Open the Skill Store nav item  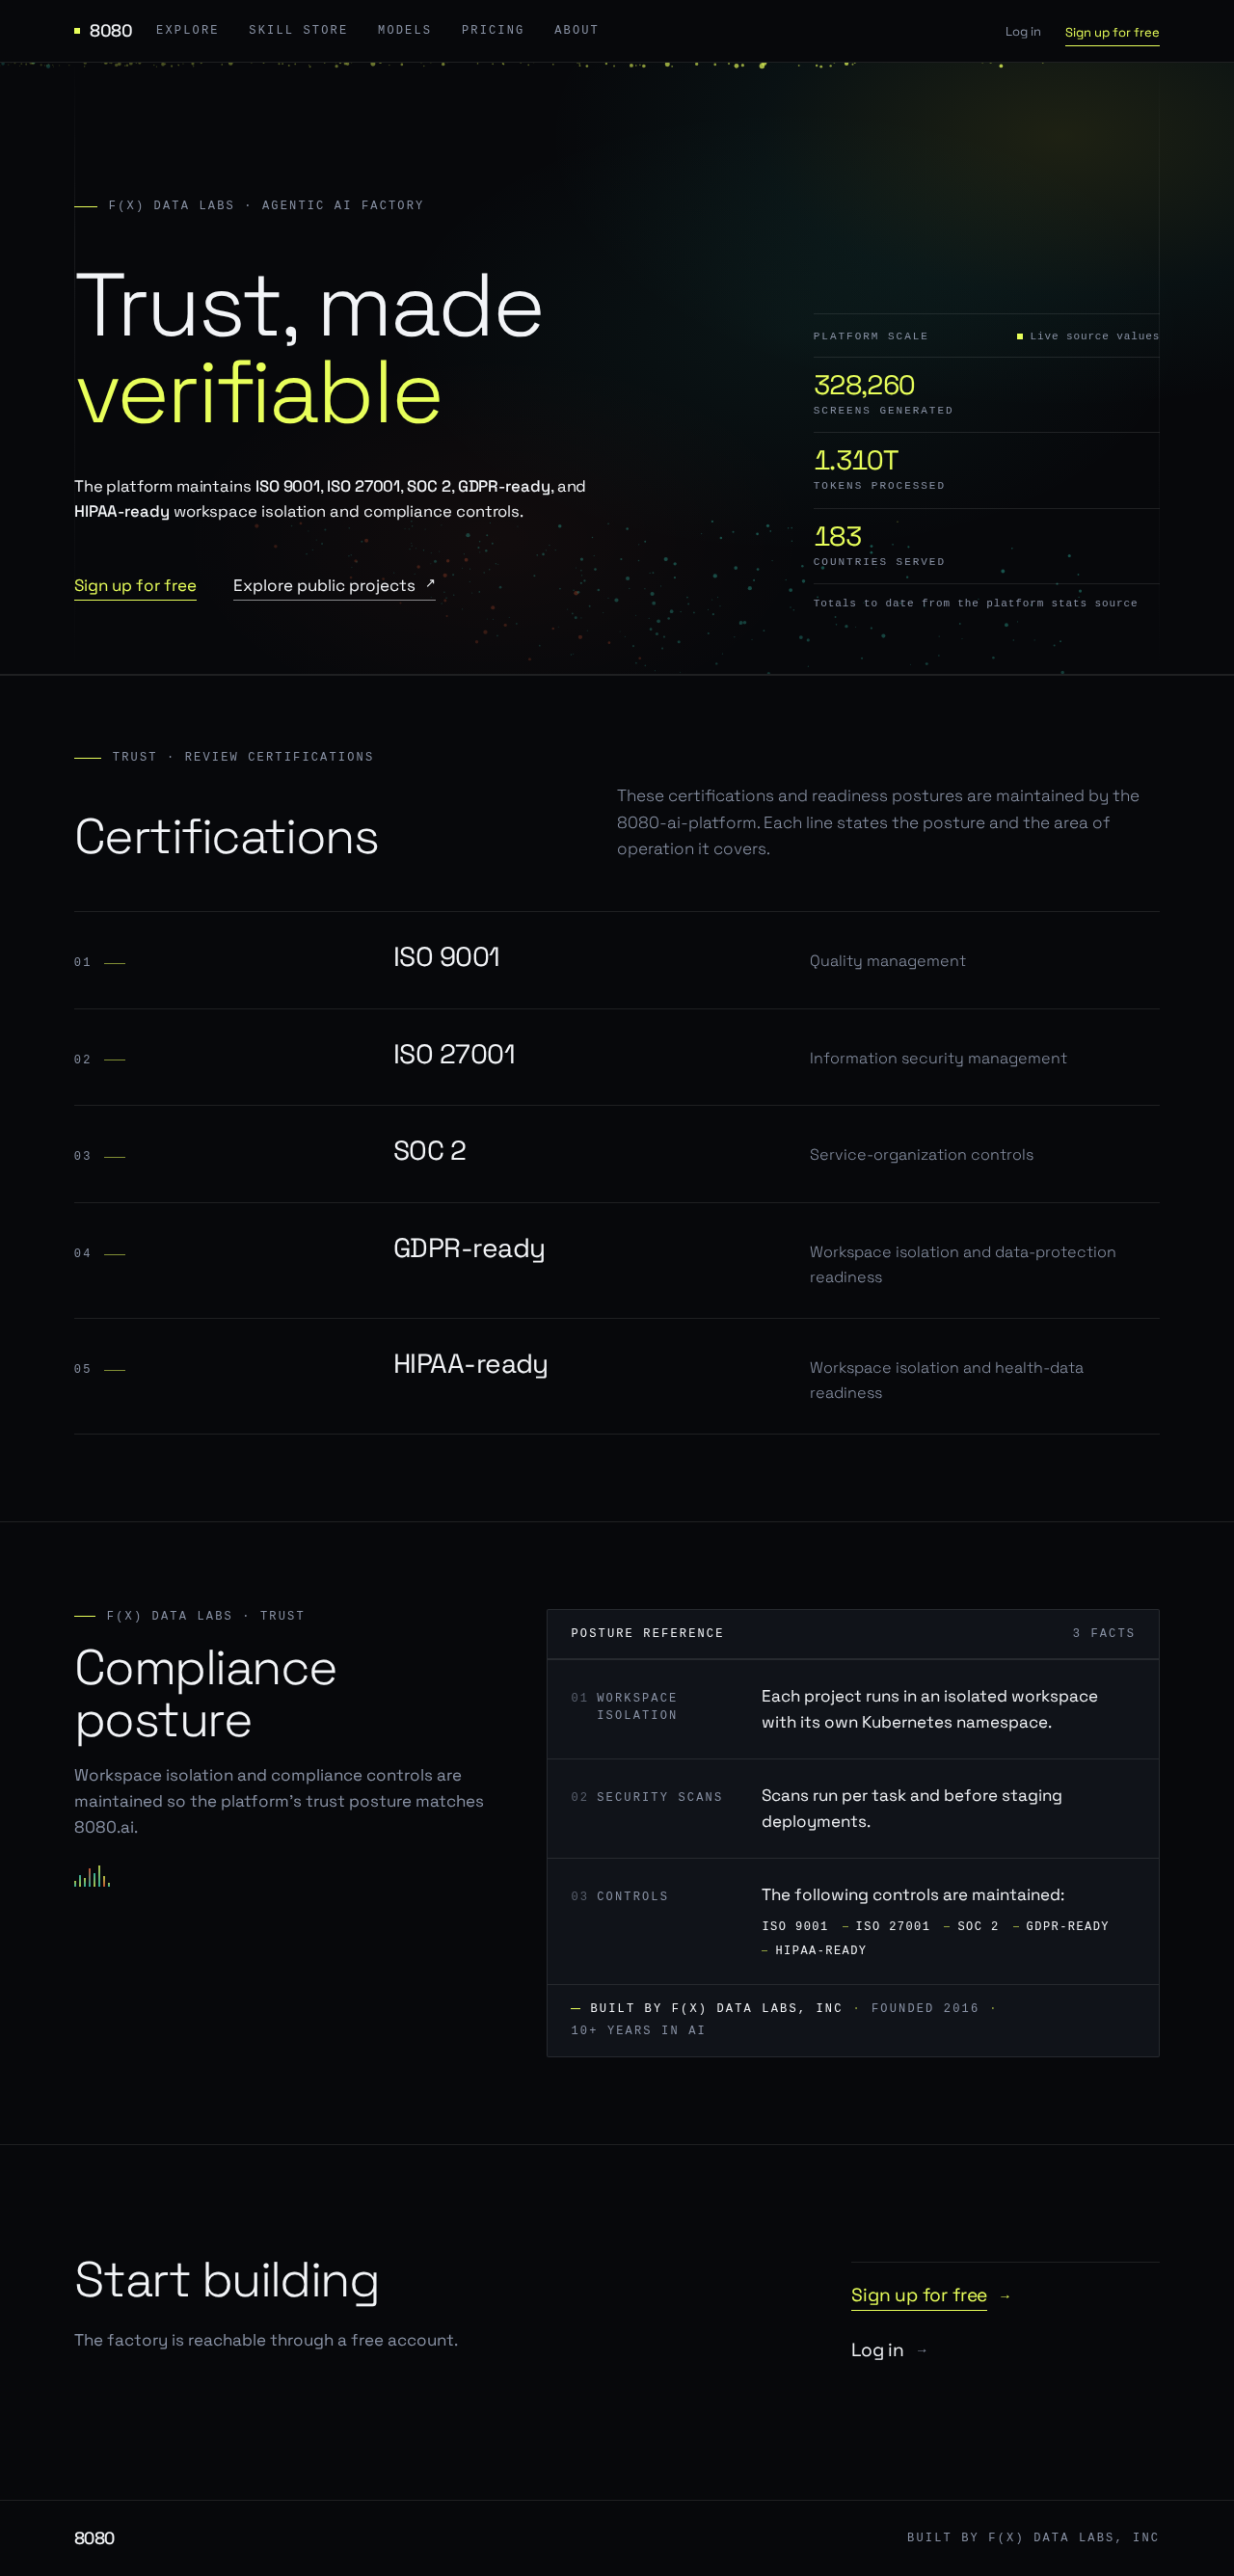pos(298,30)
